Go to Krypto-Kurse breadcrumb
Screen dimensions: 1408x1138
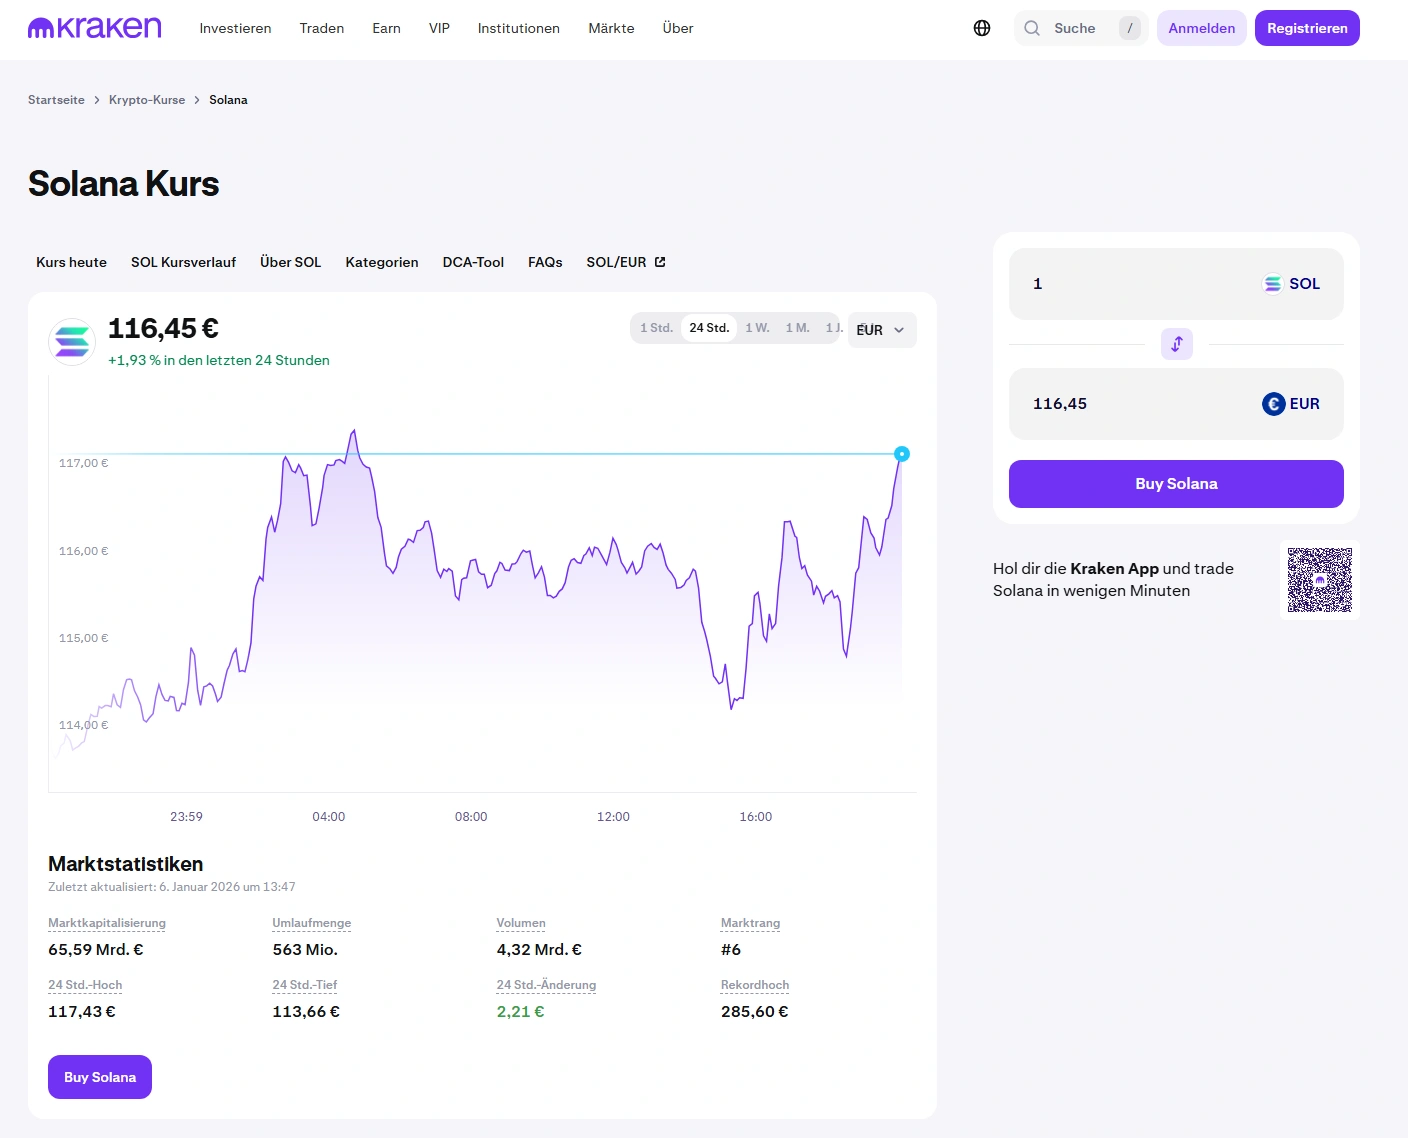point(147,100)
